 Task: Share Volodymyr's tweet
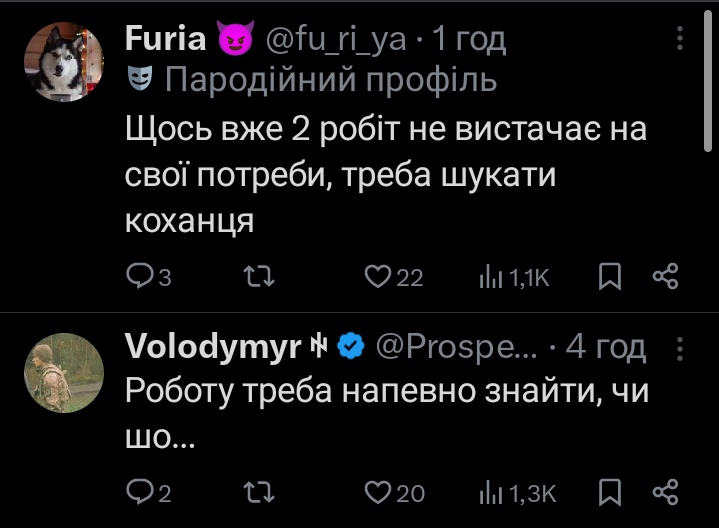point(665,492)
